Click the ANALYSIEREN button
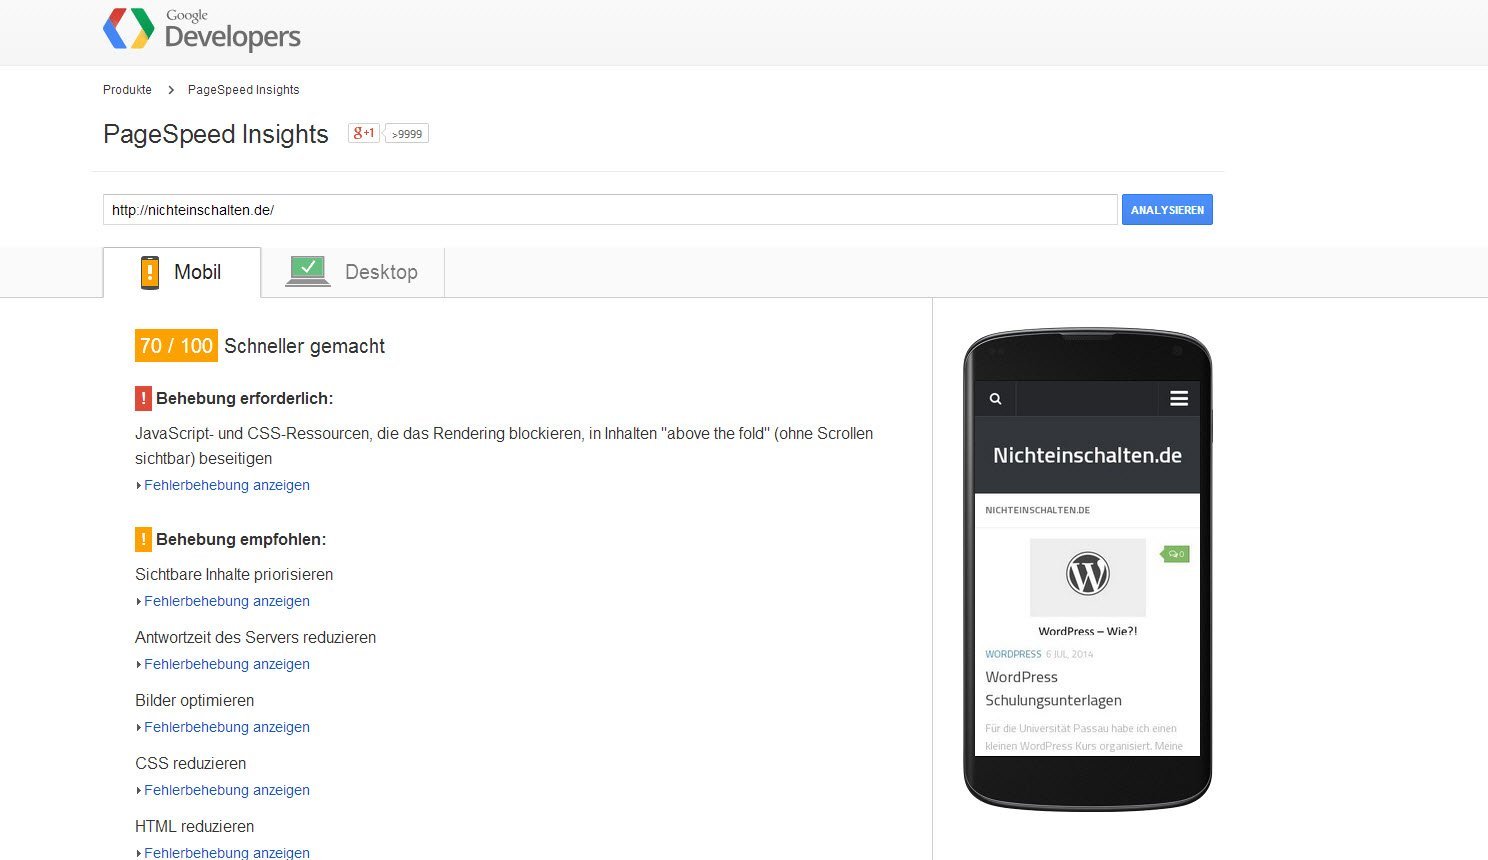The width and height of the screenshot is (1488, 860). click(x=1167, y=210)
